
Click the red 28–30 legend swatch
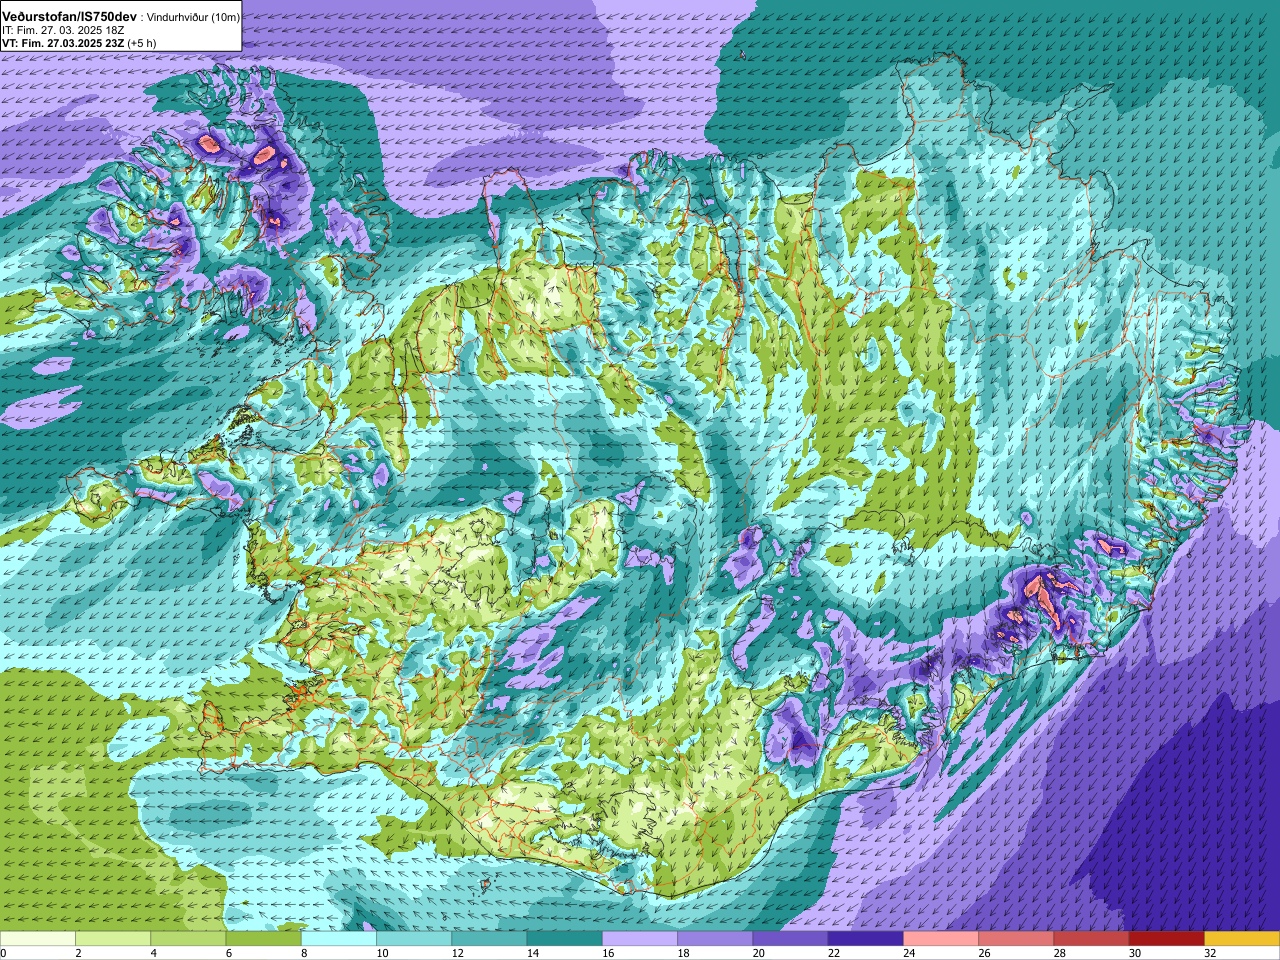1091,938
